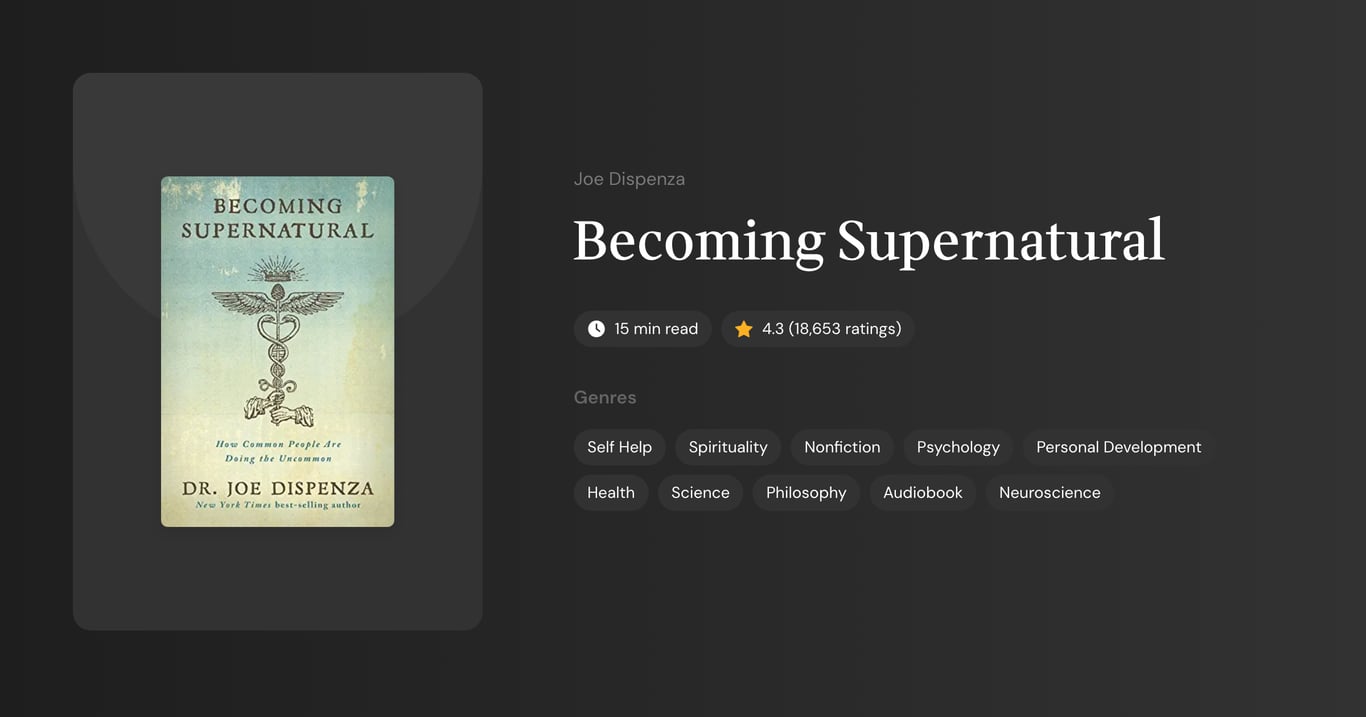Image resolution: width=1366 pixels, height=717 pixels.
Task: Select the Health genre tag
Action: (x=610, y=492)
